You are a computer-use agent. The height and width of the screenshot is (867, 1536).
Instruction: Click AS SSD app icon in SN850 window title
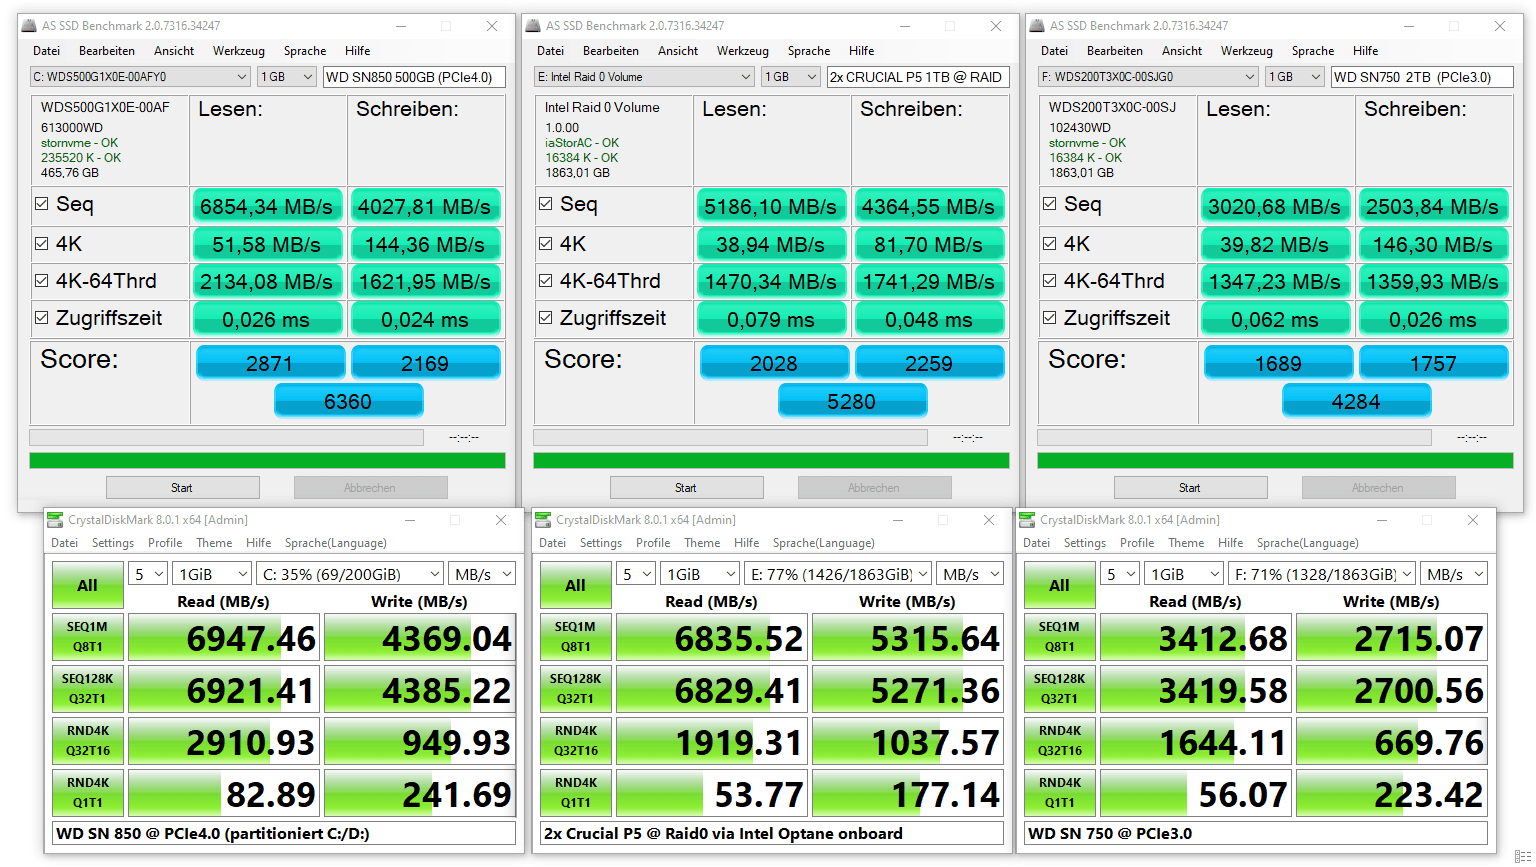[29, 26]
